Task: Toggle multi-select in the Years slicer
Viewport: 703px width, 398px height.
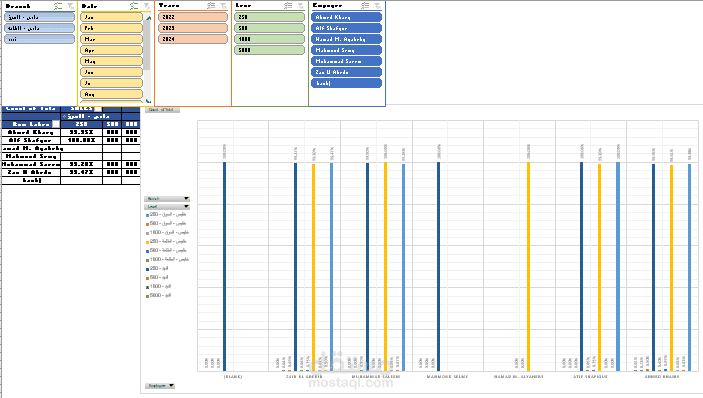Action: 211,5
